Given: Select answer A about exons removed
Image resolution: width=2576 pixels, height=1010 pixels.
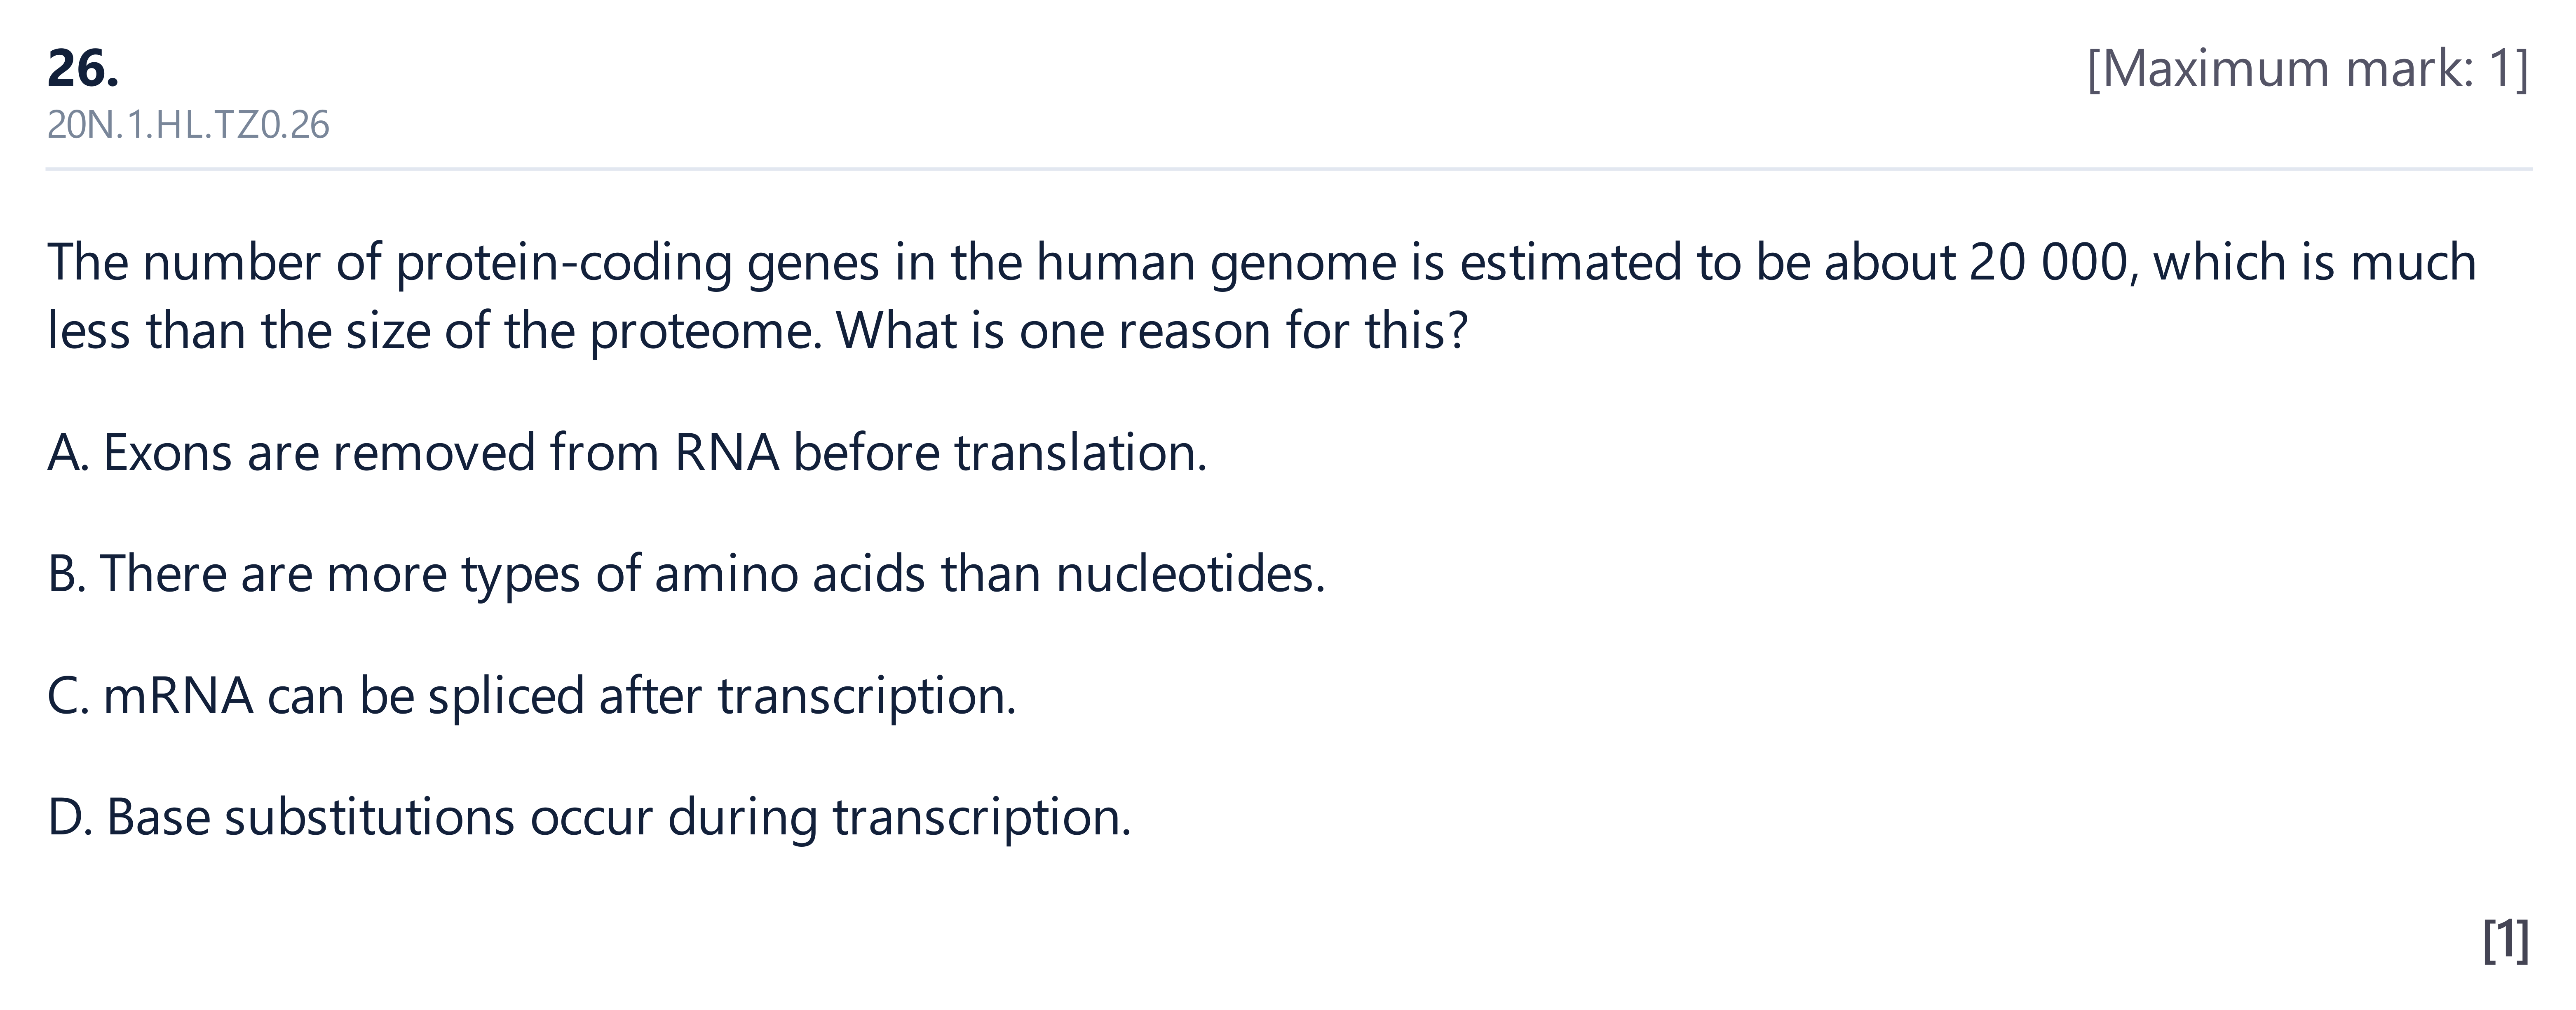Looking at the screenshot, I should point(627,453).
